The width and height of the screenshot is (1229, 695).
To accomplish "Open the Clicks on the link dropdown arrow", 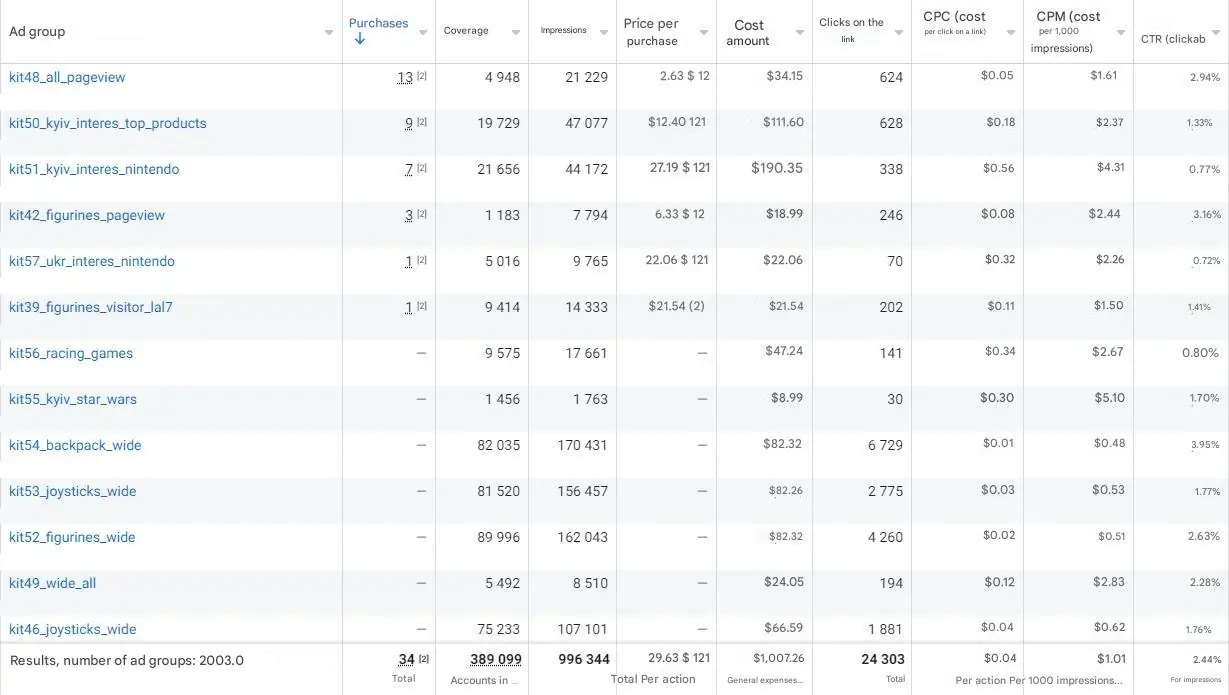I will (899, 33).
